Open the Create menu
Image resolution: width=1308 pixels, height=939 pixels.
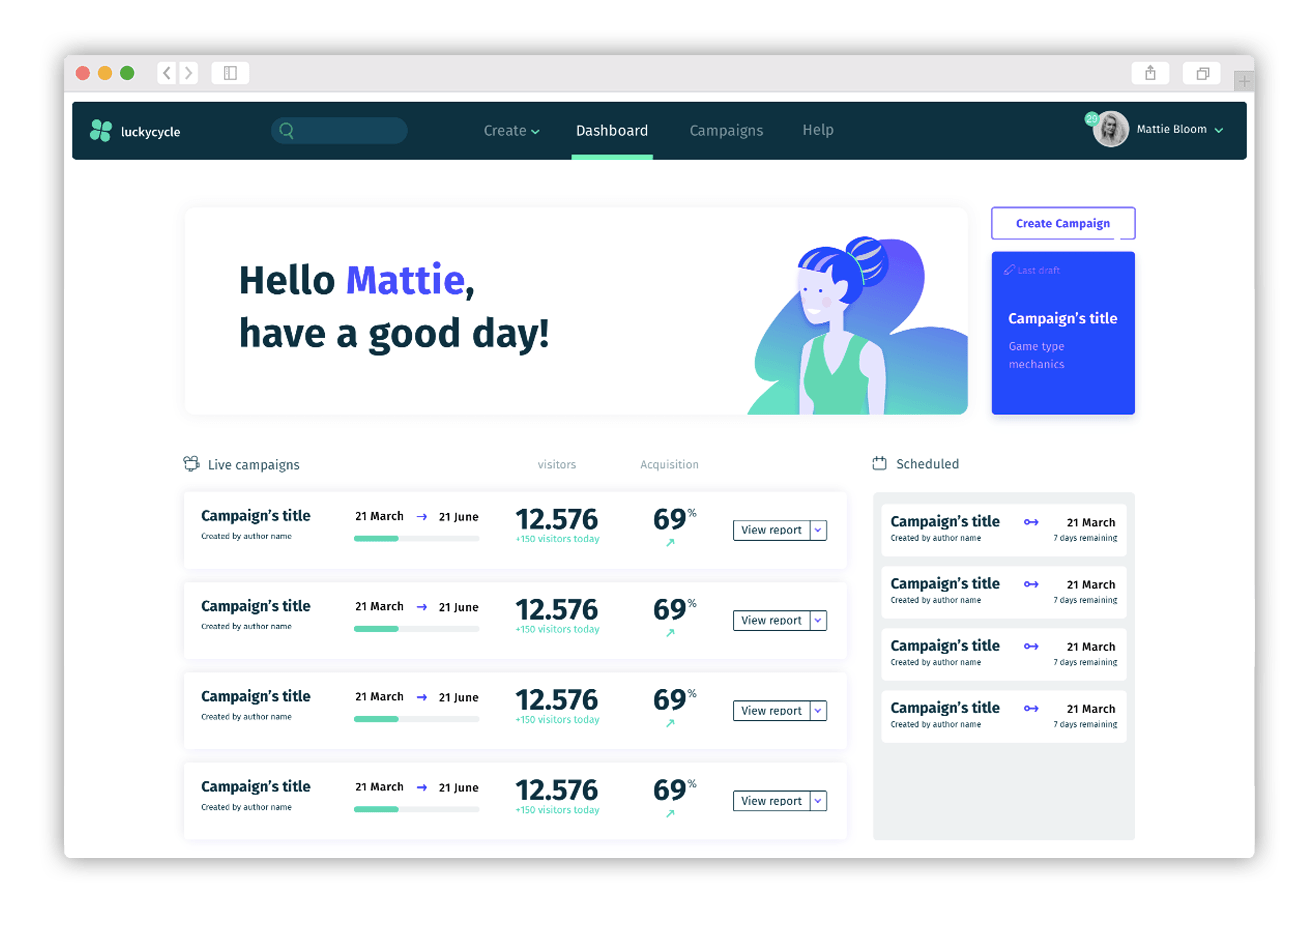click(x=511, y=131)
